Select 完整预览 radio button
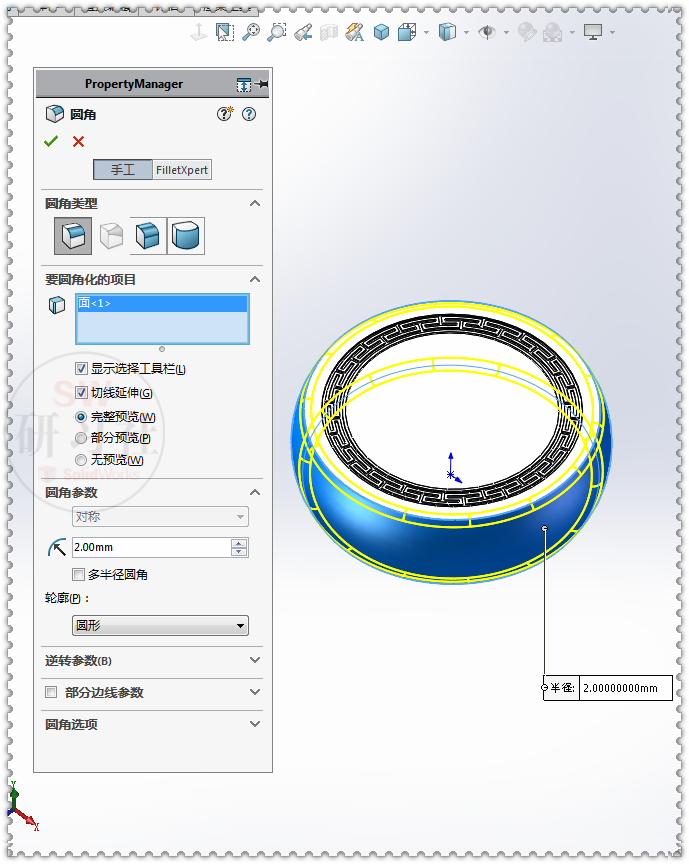This screenshot has height=864, width=689. 81,417
